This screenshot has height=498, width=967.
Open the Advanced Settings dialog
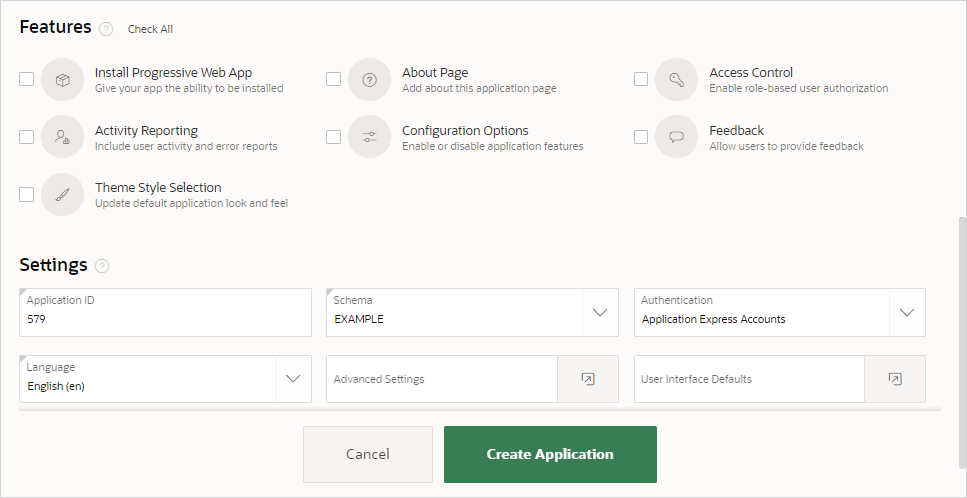[588, 379]
